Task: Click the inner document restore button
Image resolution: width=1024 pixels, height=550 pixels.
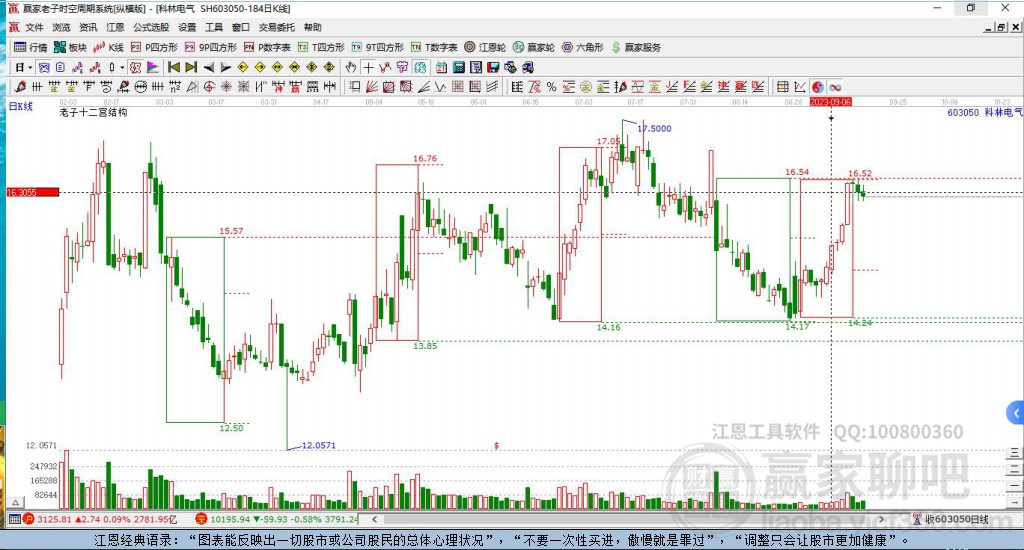Action: pyautogui.click(x=1001, y=27)
